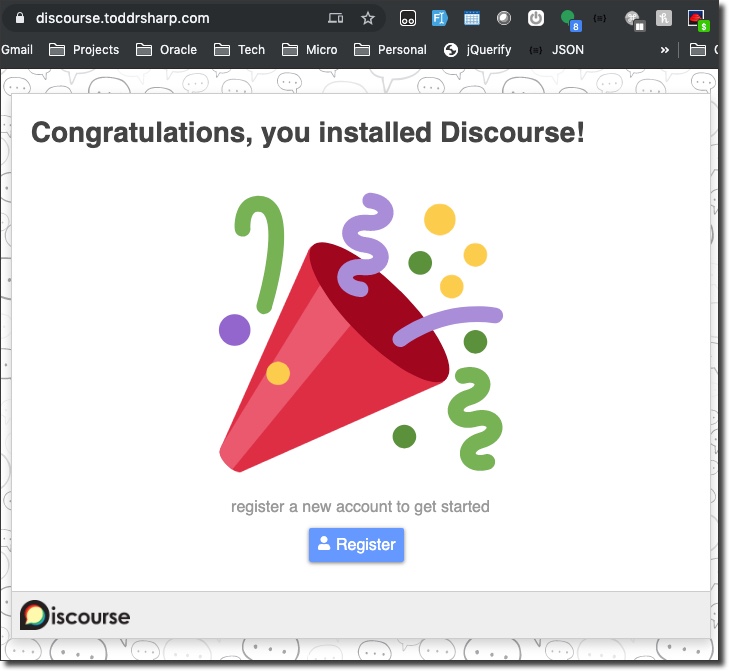Click the jQuerify bookmarklet
This screenshot has width=729, height=671.
coord(477,49)
